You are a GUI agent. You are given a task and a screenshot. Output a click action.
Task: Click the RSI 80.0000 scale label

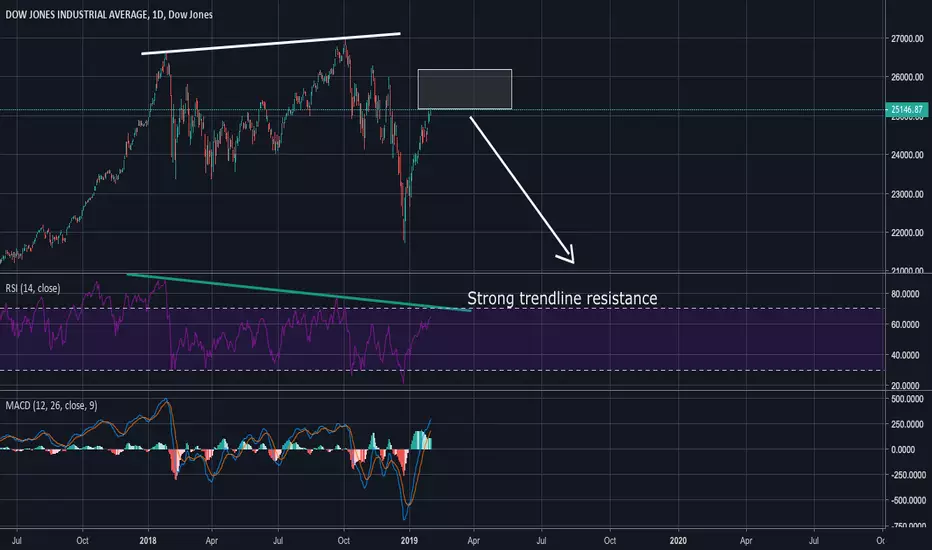pyautogui.click(x=905, y=294)
